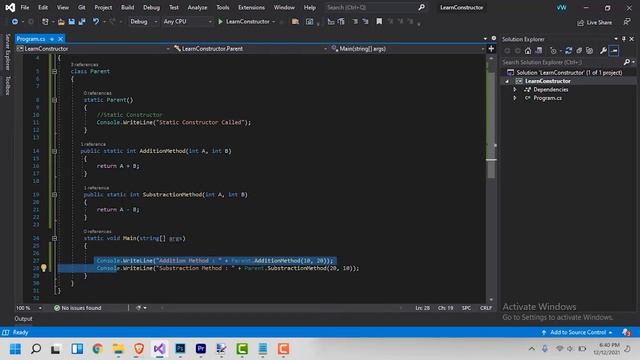
Task: Open the Analyze menu
Action: pyautogui.click(x=197, y=7)
